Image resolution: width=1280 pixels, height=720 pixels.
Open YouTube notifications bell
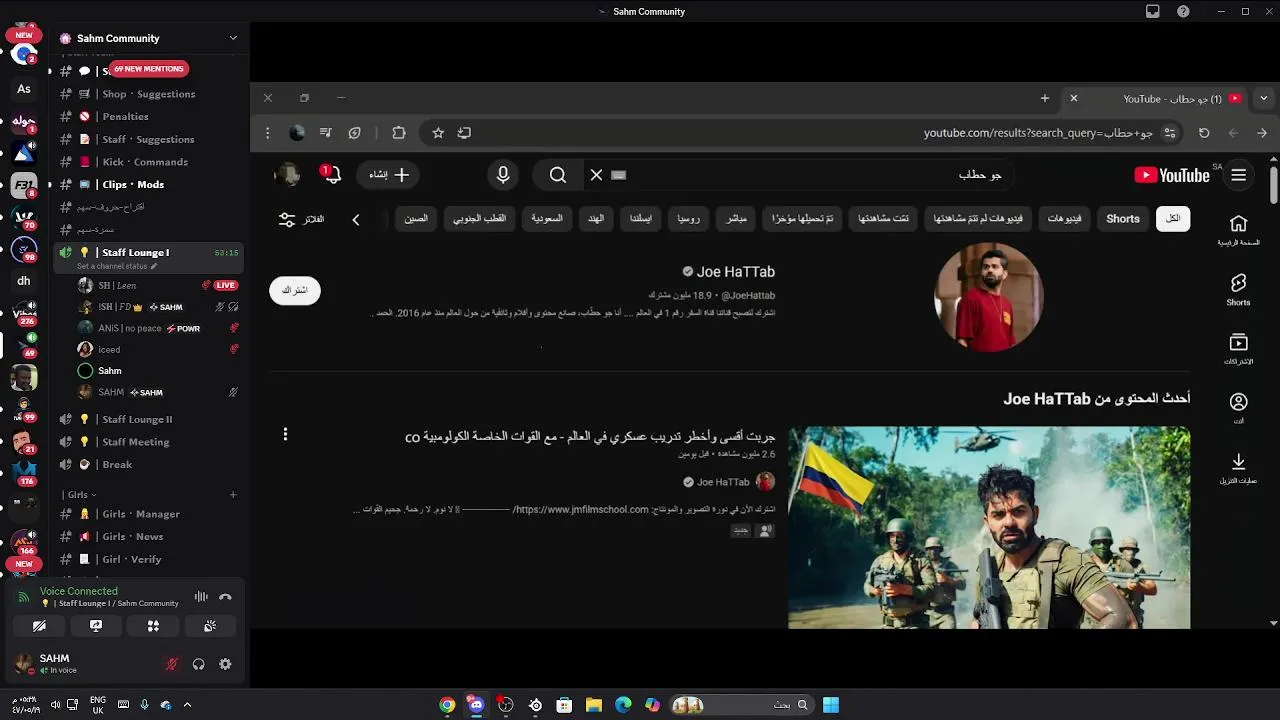click(332, 175)
